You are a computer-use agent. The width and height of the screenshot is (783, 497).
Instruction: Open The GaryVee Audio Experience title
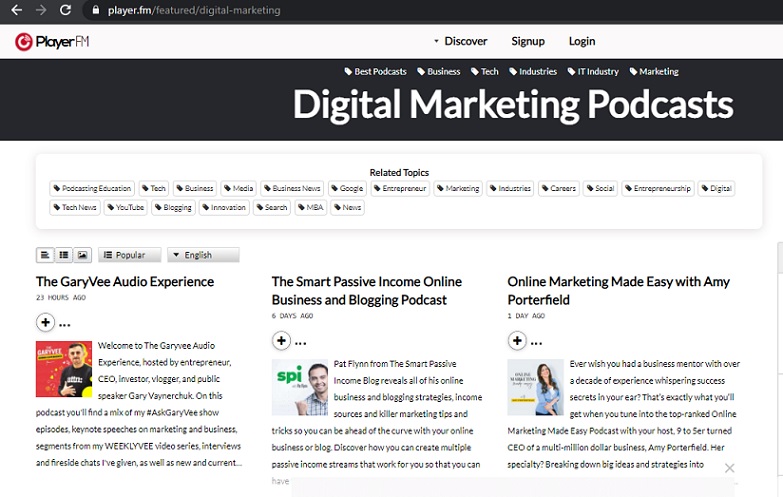[125, 282]
